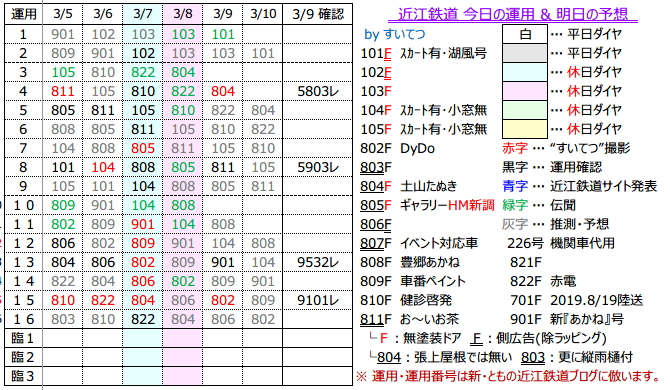Screen dimensions: 670x390
Task: Click the 緑字 … 伝聞 legend line
Action: 539,205
